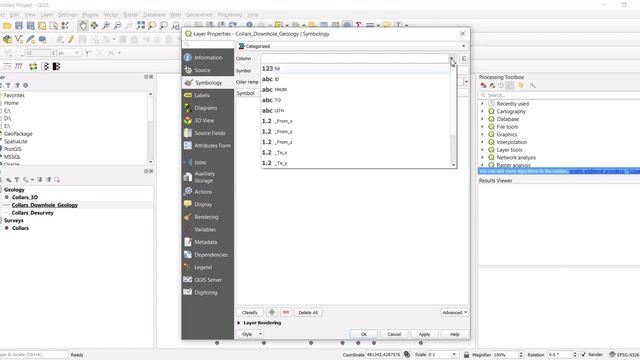The height and width of the screenshot is (360, 640).
Task: Focus the Processing Toolbox search field
Action: pyautogui.click(x=560, y=95)
